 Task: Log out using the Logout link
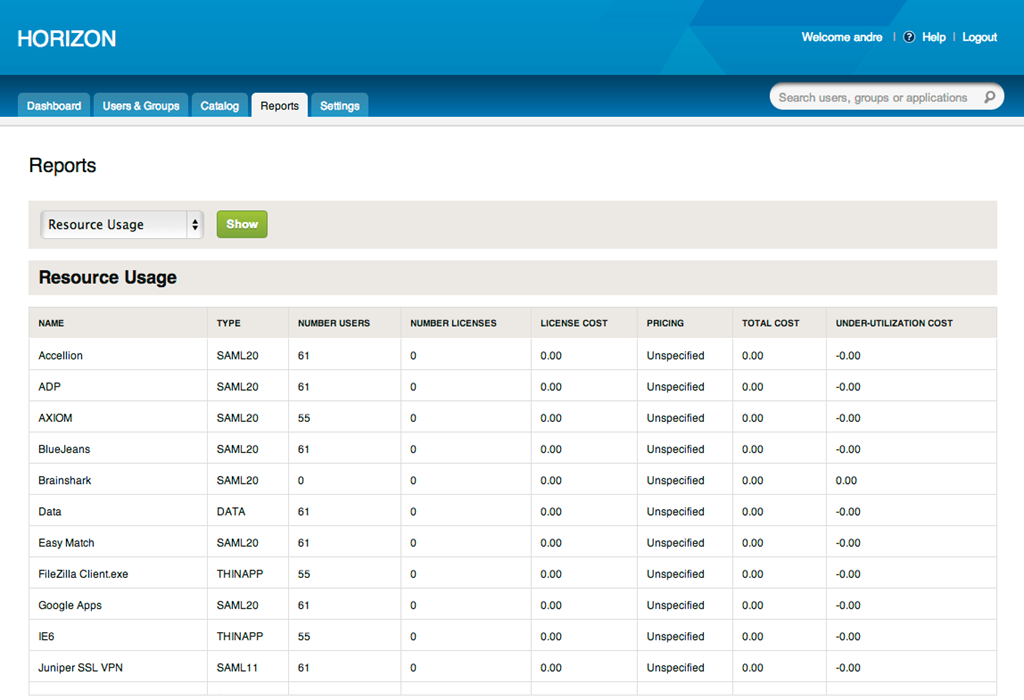point(979,37)
